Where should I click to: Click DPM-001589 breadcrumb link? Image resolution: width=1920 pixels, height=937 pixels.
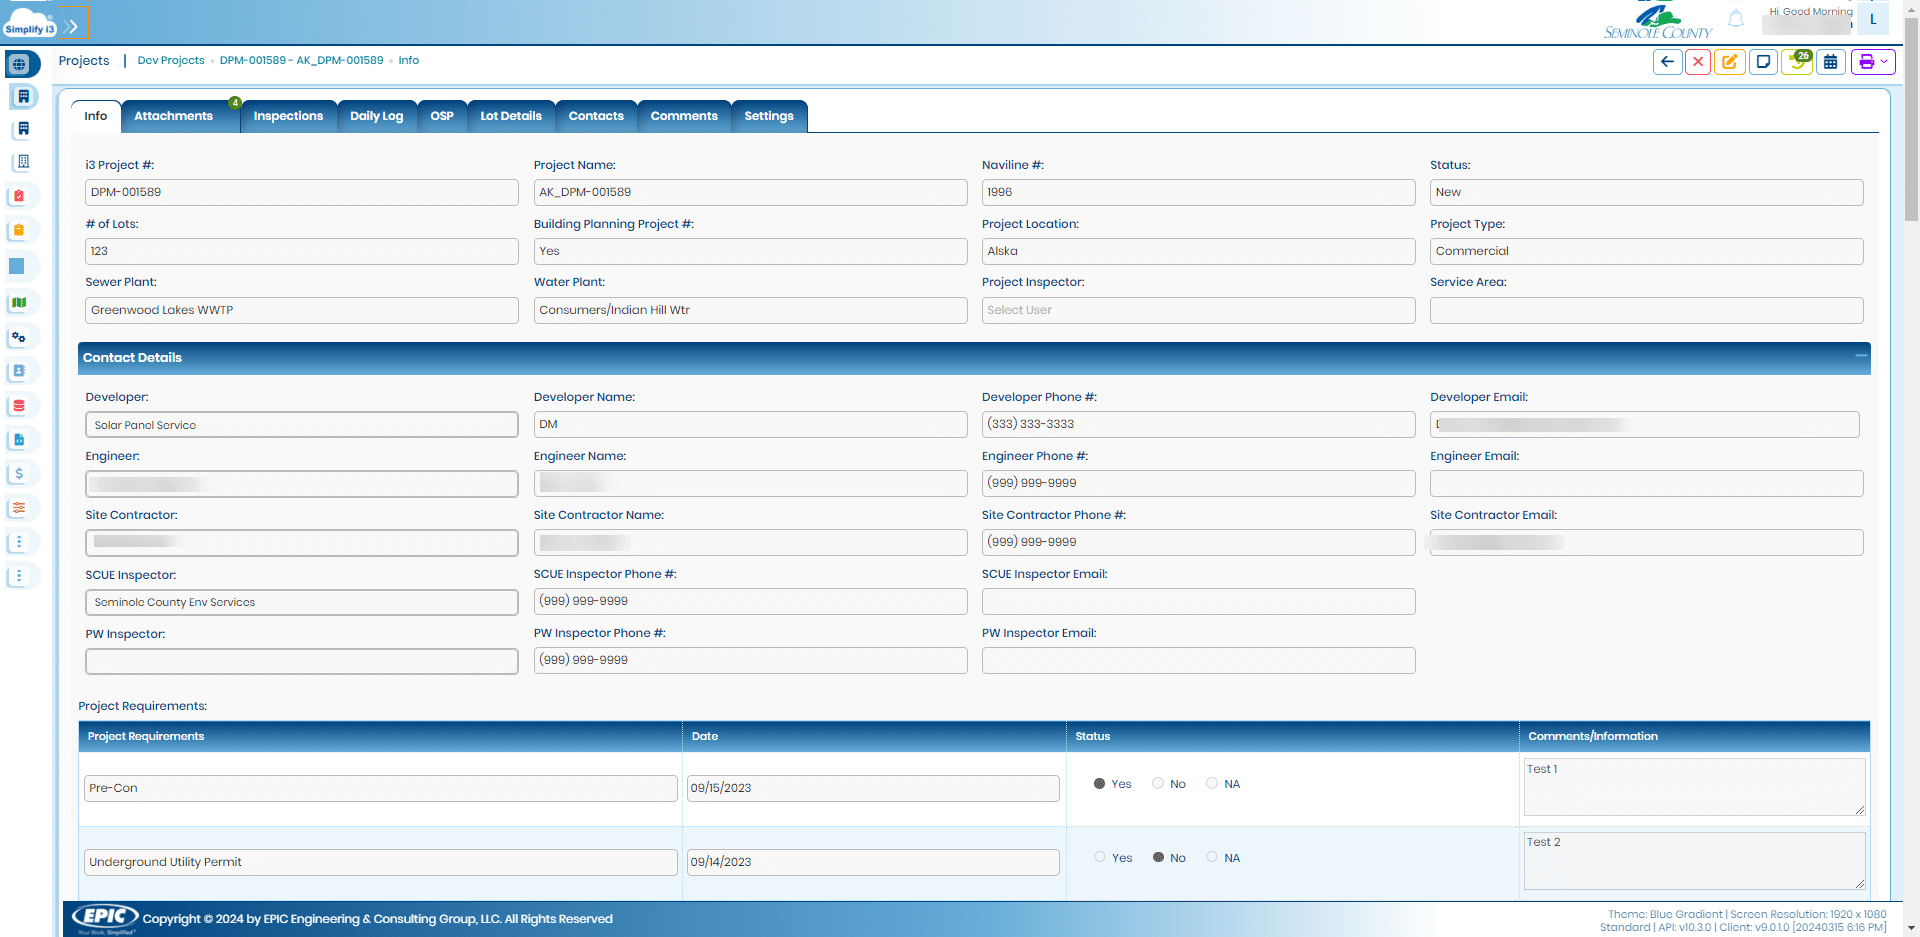pyautogui.click(x=301, y=61)
